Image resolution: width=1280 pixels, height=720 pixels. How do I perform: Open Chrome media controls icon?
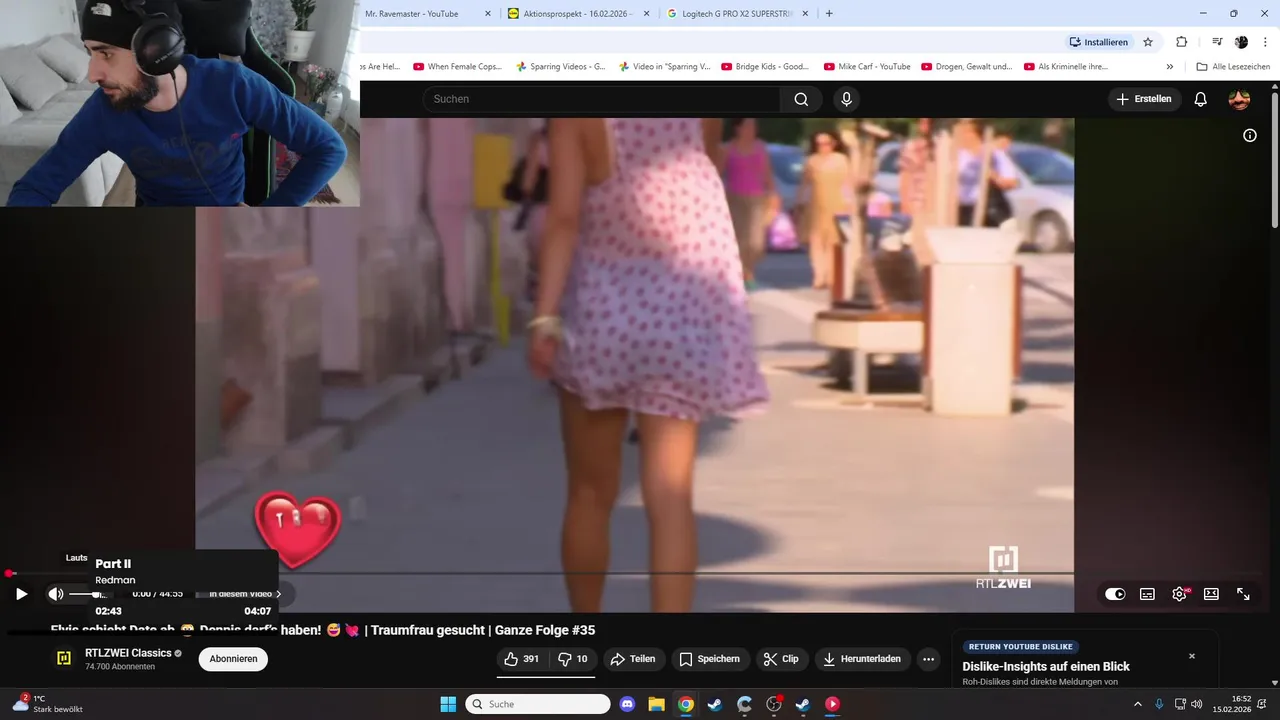pos(1217,42)
